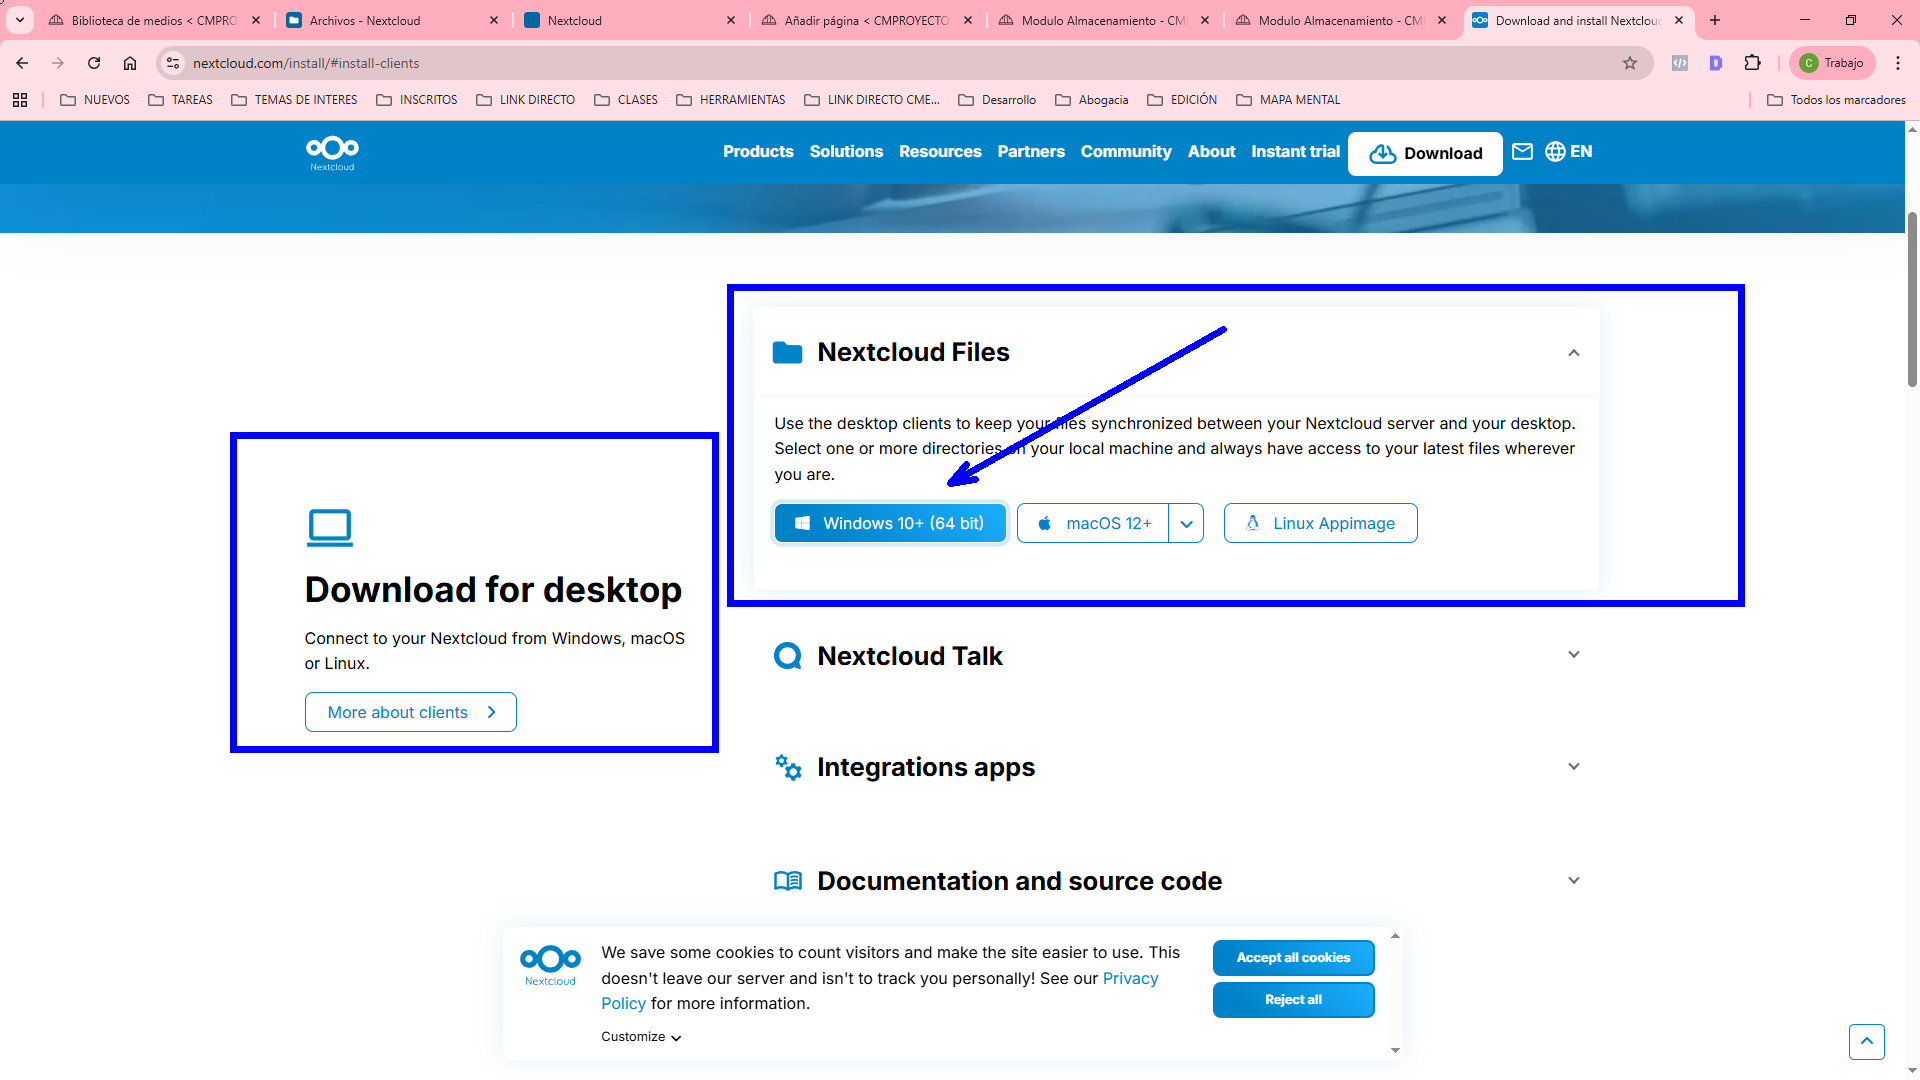This screenshot has height=1080, width=1920.
Task: Expand Customize cookie options
Action: (641, 1037)
